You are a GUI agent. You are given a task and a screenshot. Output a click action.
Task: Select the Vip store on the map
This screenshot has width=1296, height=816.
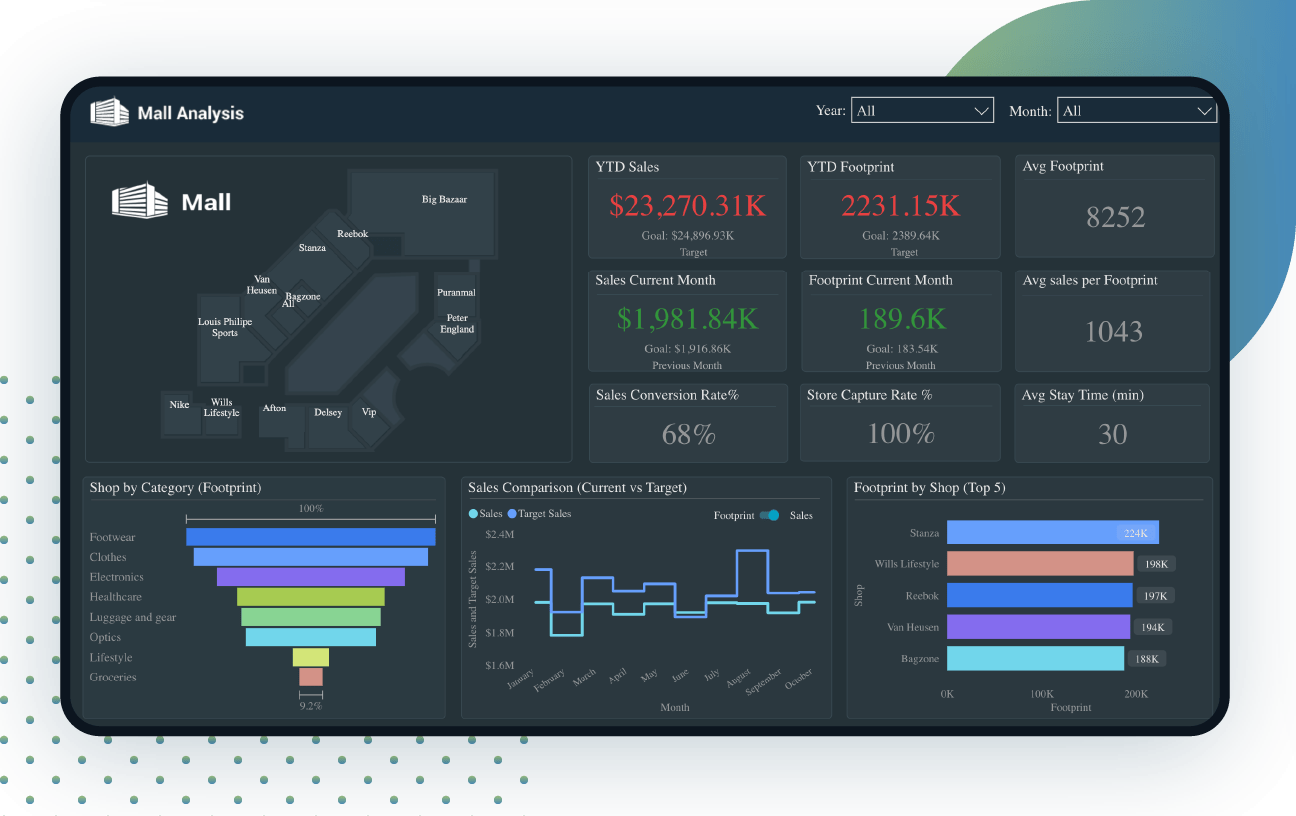pyautogui.click(x=369, y=412)
